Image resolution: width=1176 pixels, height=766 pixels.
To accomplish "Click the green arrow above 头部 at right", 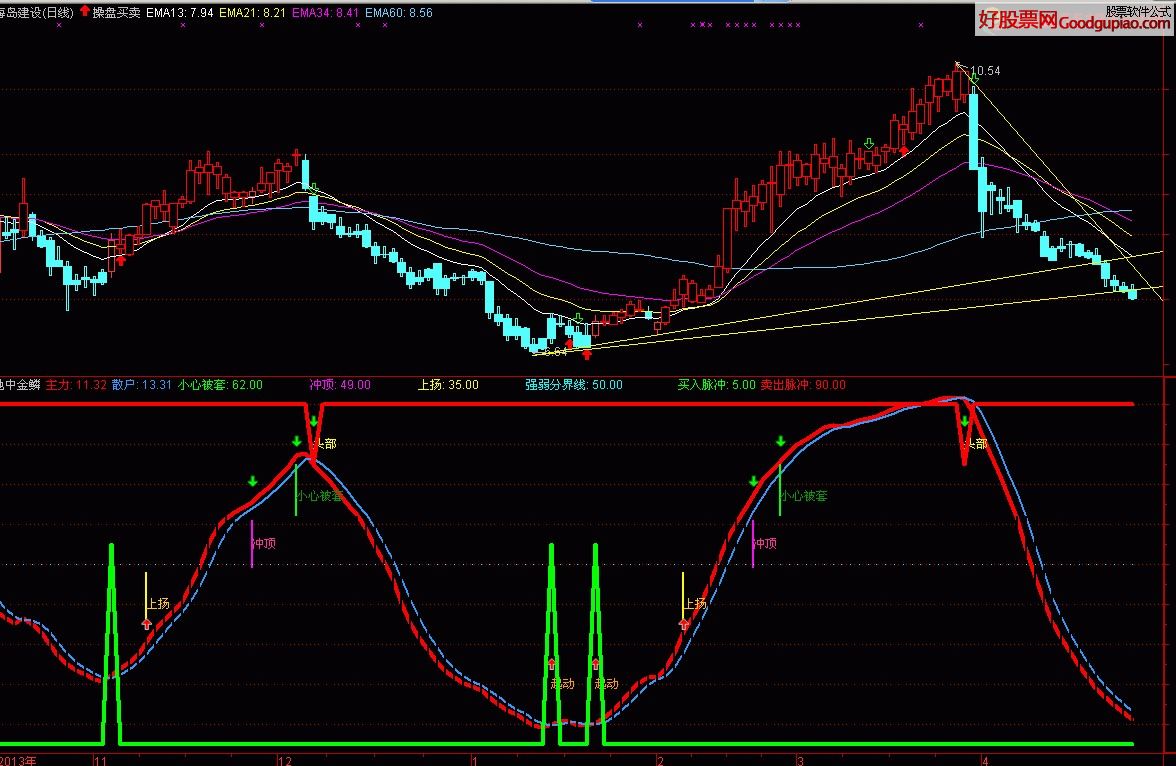I will [x=964, y=422].
